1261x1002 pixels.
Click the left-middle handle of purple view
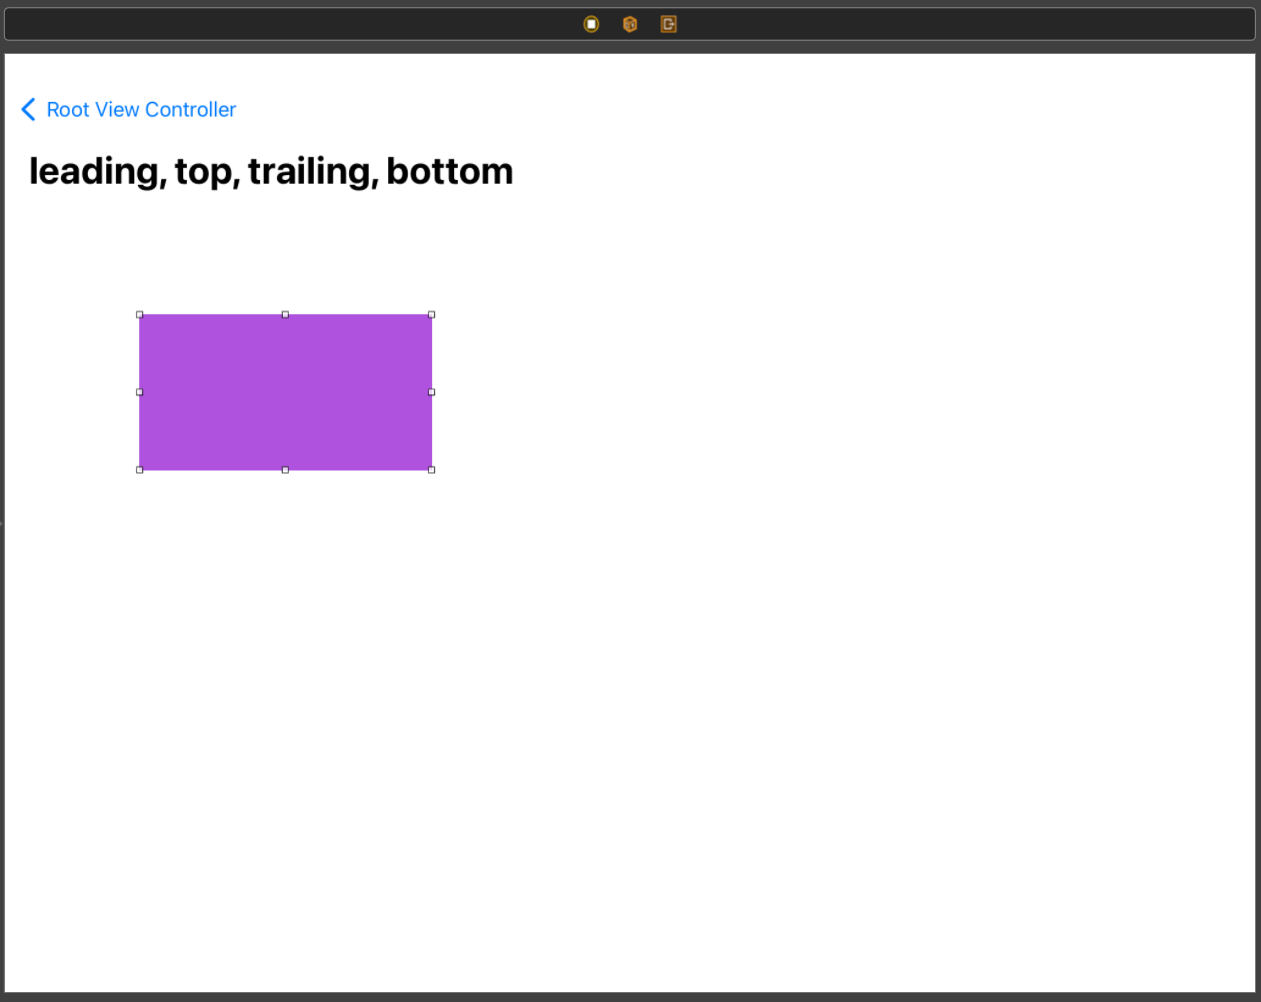click(x=139, y=392)
